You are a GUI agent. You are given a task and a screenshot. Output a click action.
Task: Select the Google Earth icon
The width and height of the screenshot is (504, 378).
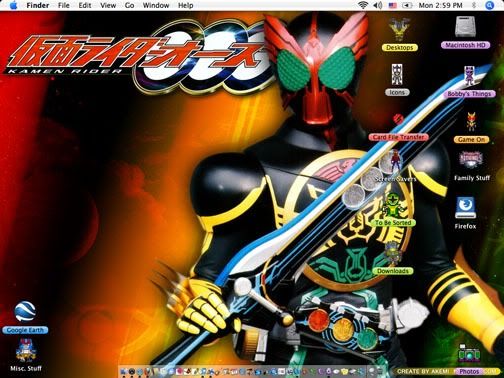25,312
